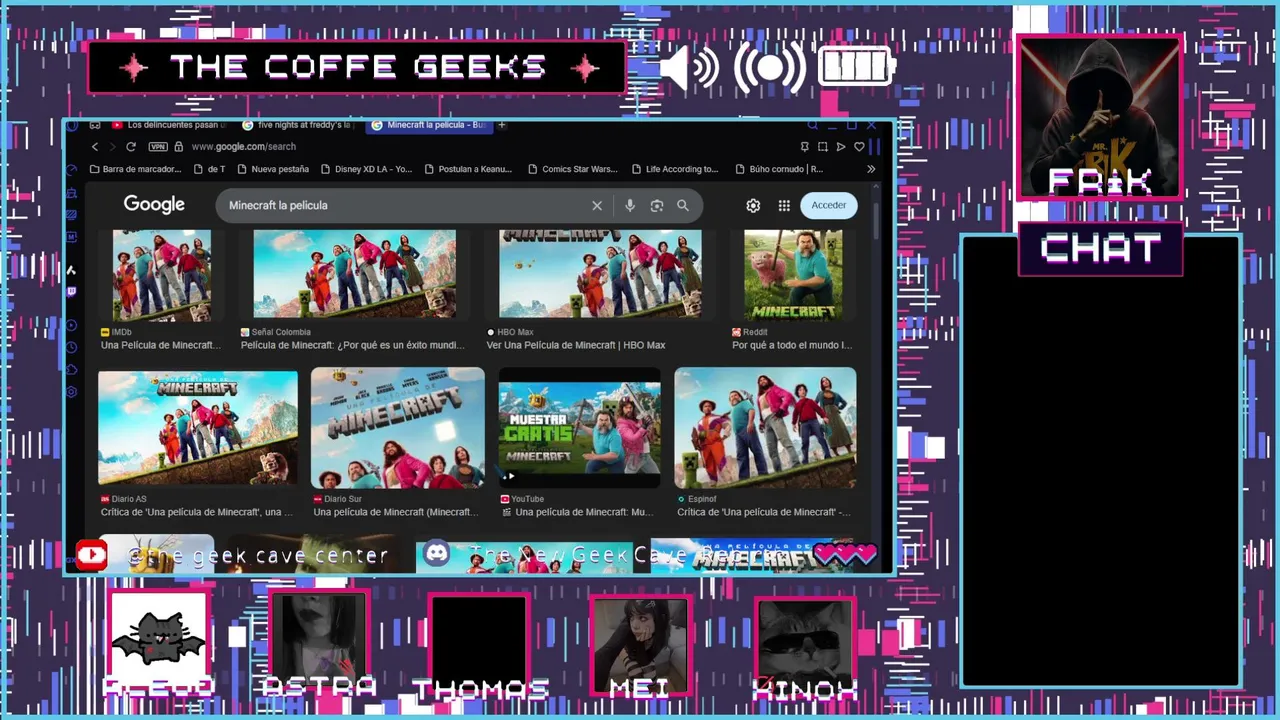1280x720 pixels.
Task: Open a new tab with plus button
Action: pos(502,125)
